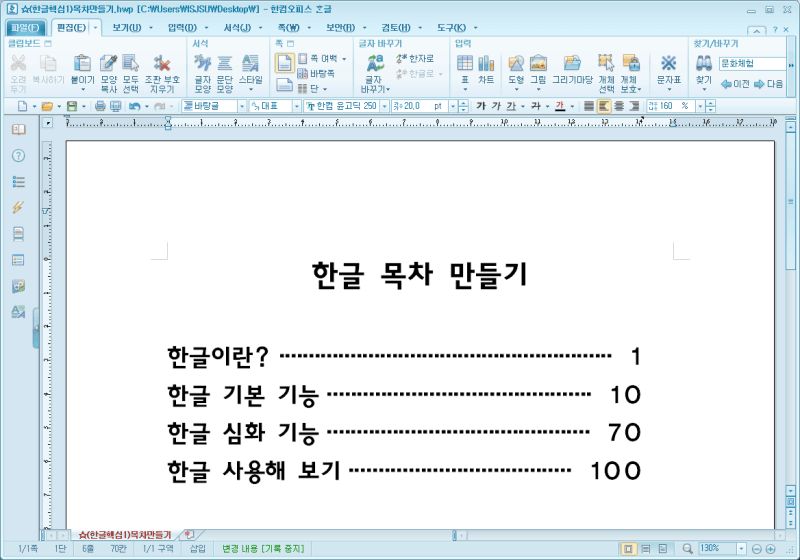
Task: Click the Find (찾기) binoculars icon
Action: click(704, 63)
